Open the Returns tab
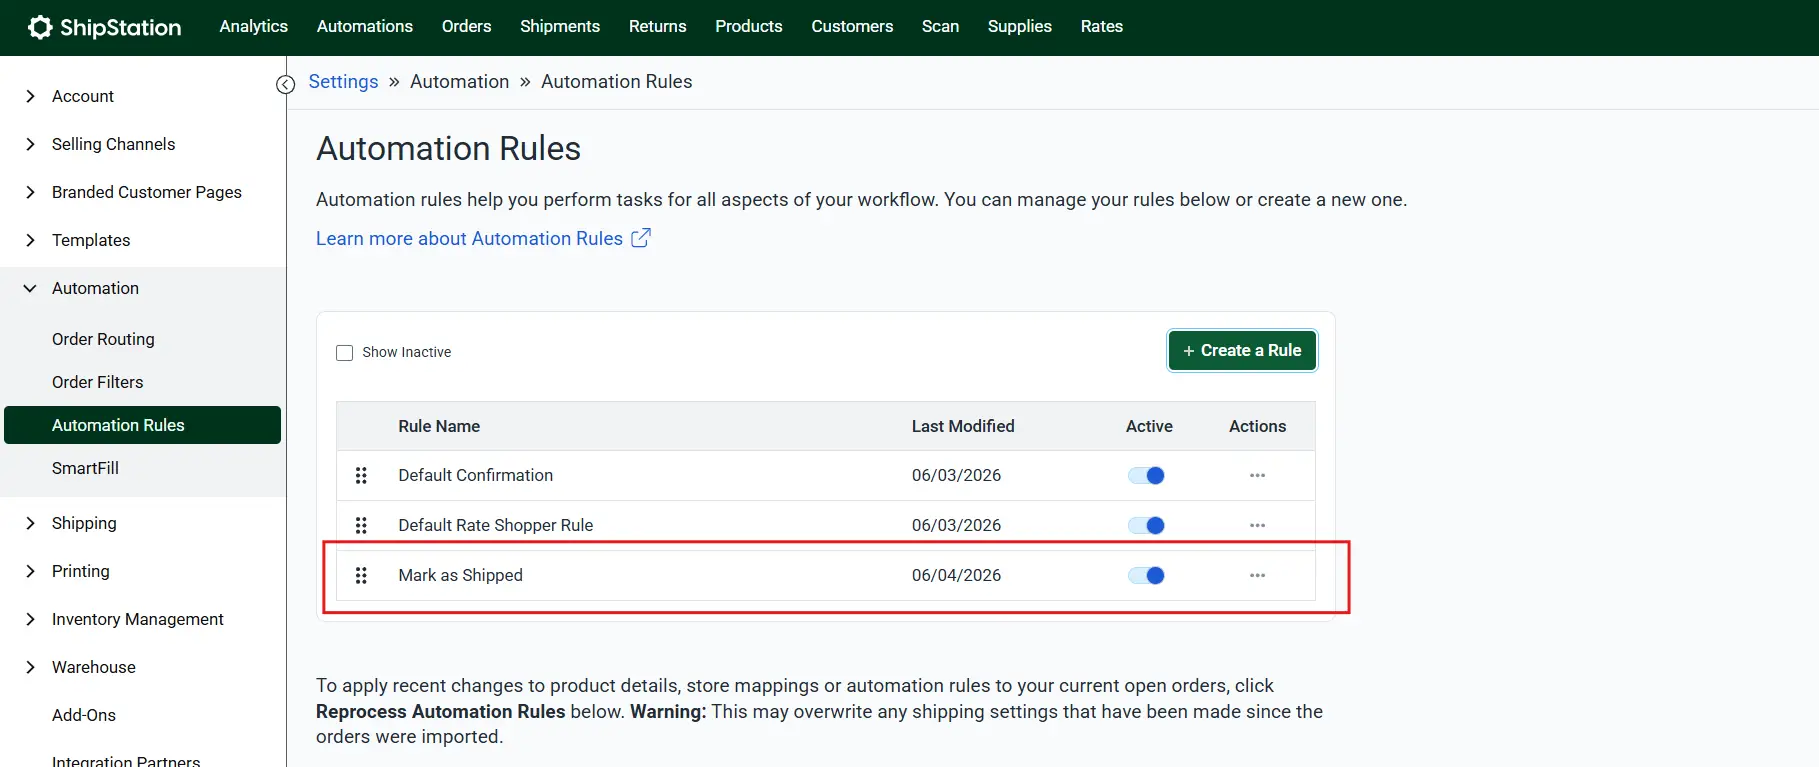 pyautogui.click(x=658, y=27)
